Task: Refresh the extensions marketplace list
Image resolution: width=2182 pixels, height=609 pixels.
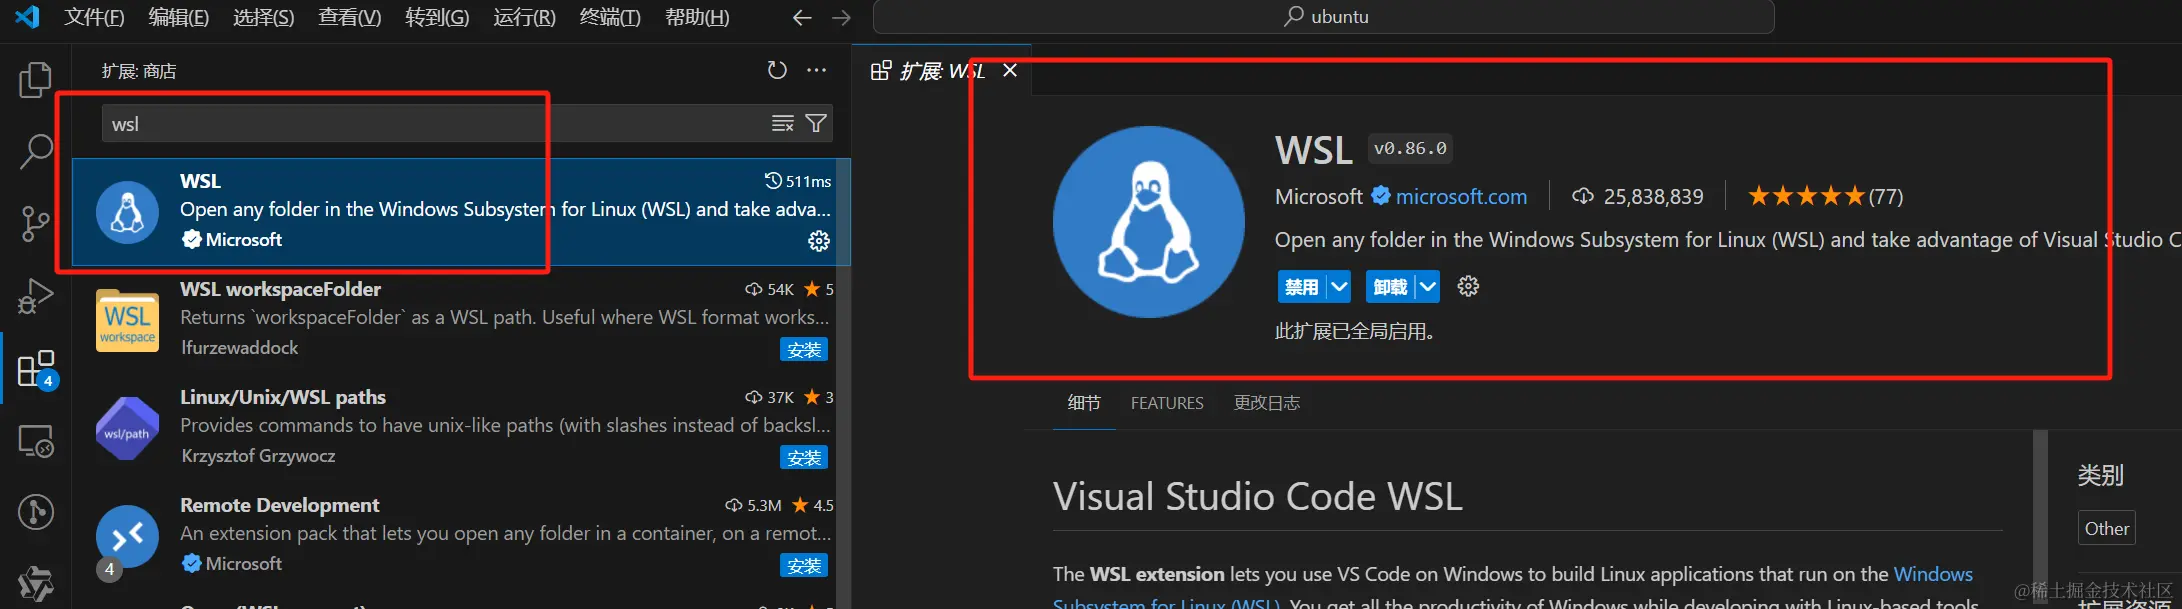Action: coord(777,70)
